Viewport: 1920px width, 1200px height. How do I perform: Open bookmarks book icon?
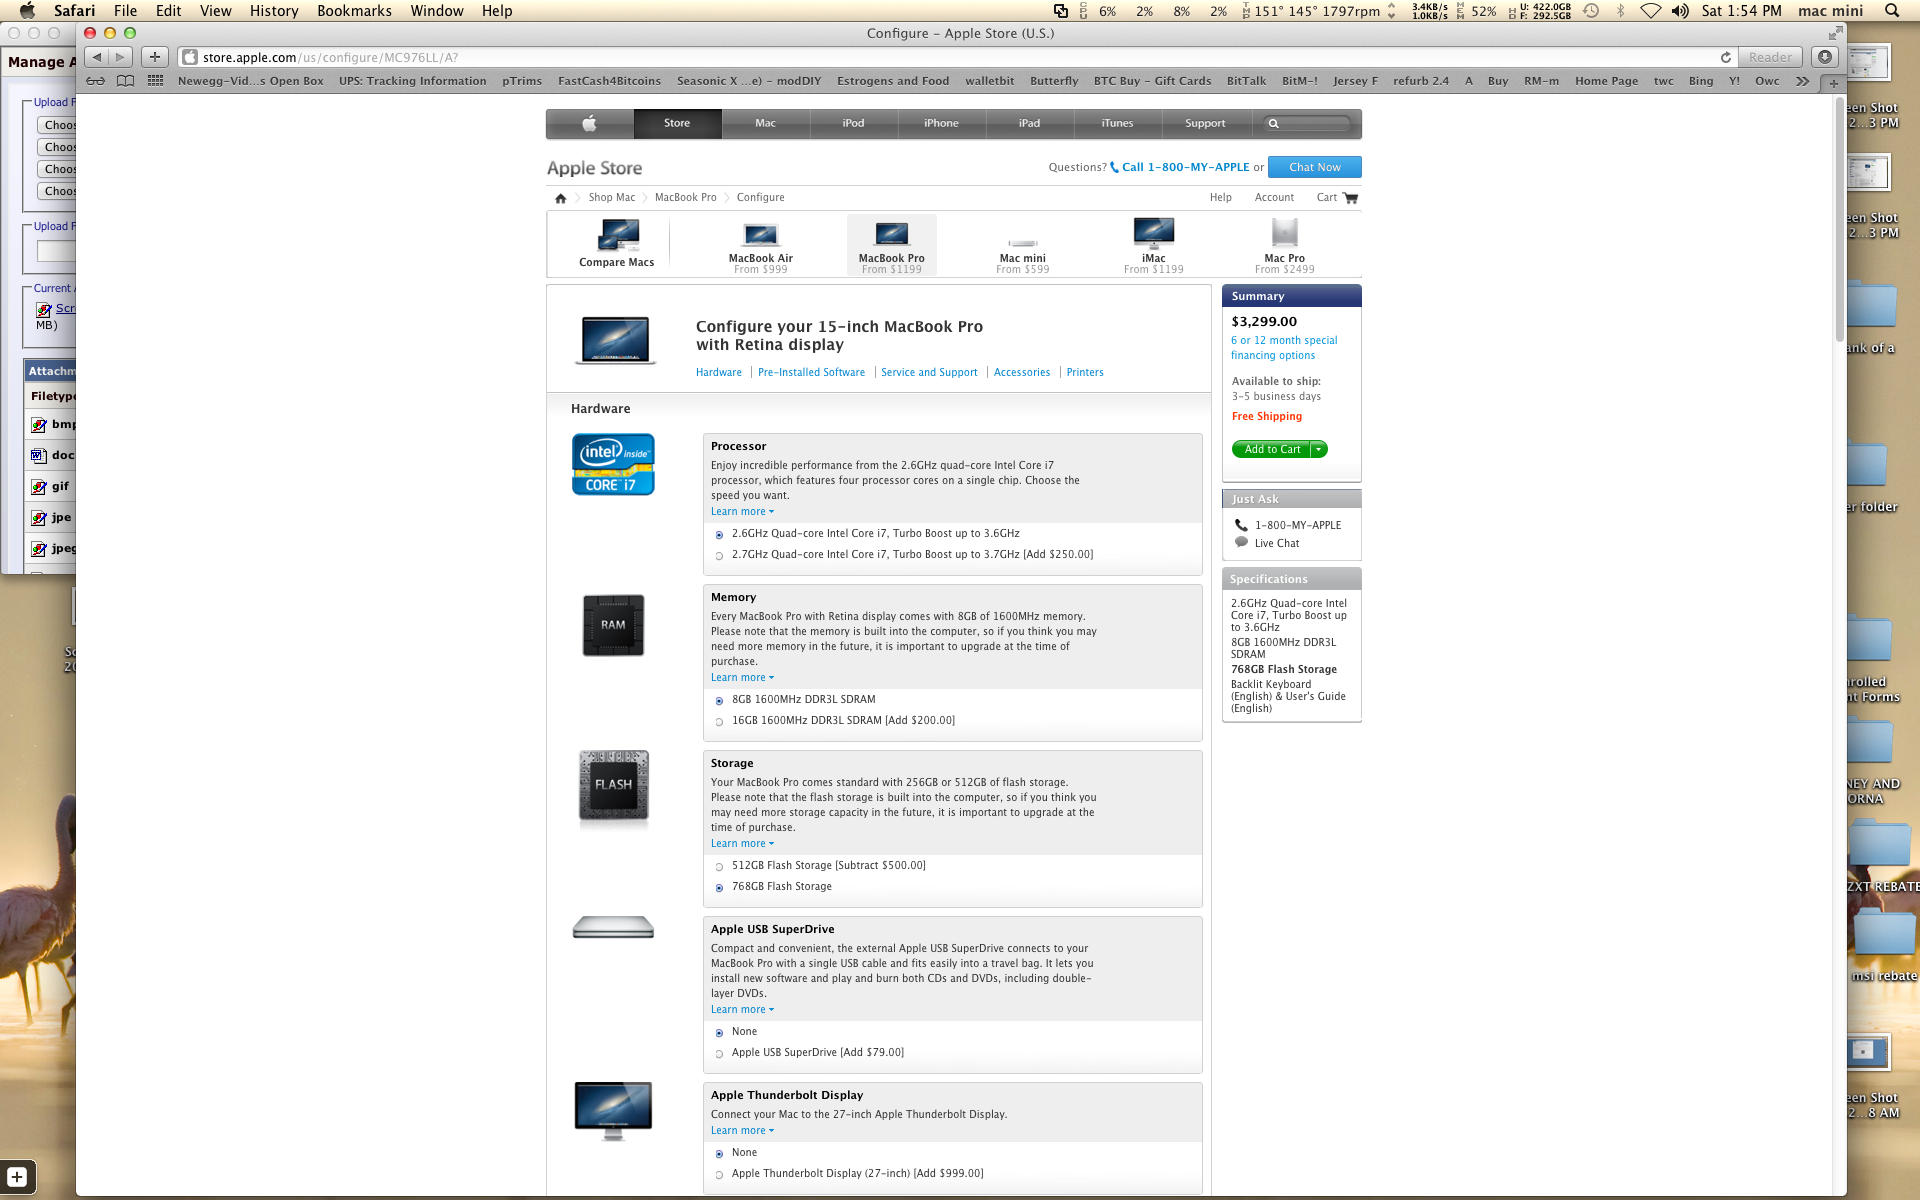(125, 81)
